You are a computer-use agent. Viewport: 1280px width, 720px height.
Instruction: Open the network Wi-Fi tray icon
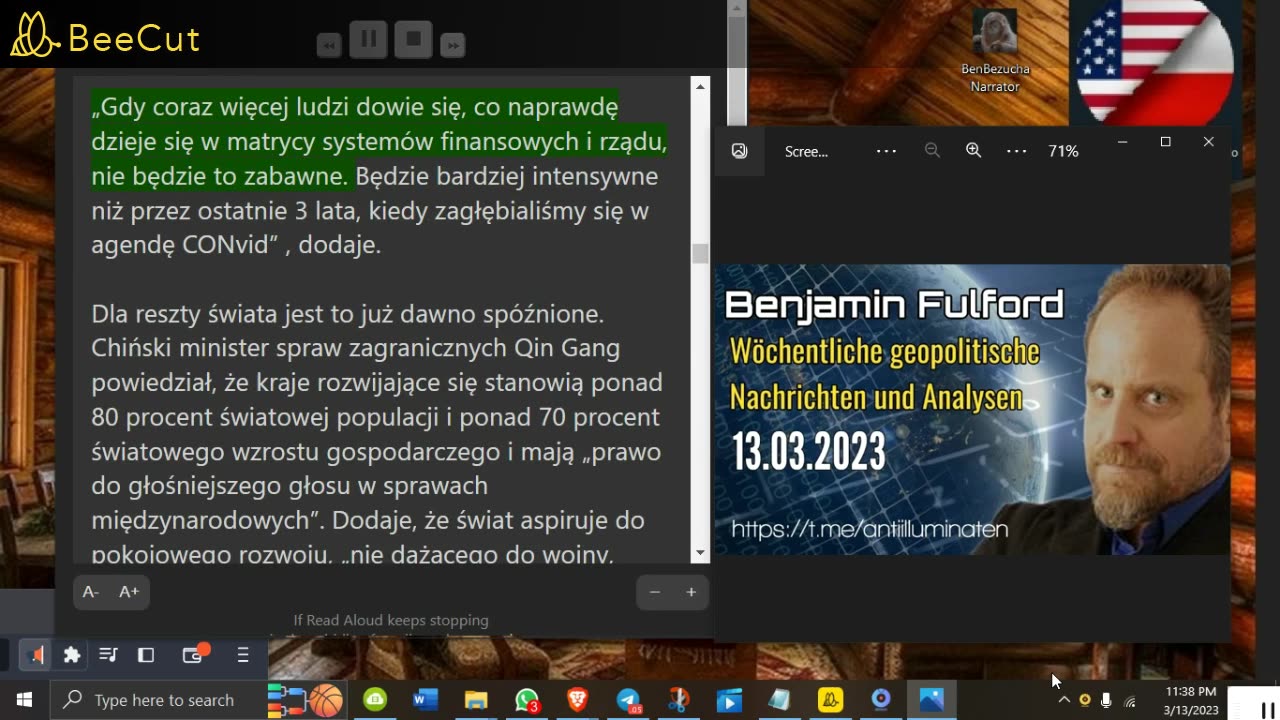[x=1130, y=701]
